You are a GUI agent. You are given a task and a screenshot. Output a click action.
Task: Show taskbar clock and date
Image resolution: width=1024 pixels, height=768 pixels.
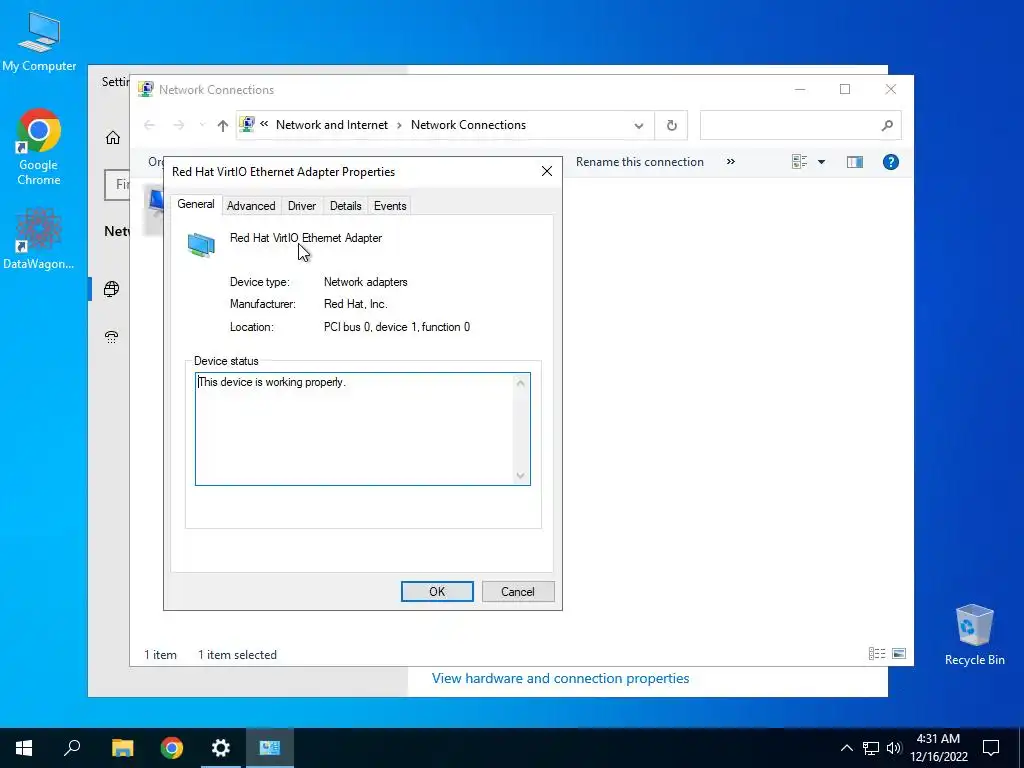[938, 748]
